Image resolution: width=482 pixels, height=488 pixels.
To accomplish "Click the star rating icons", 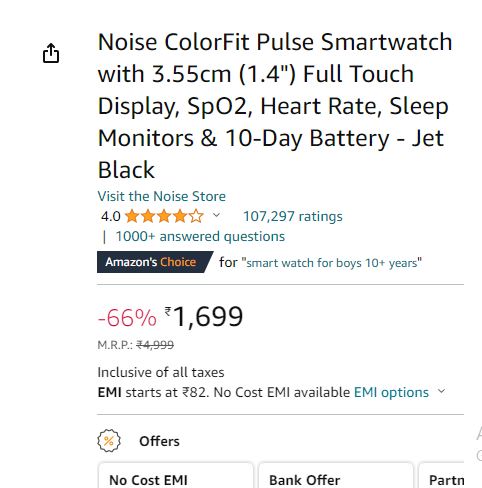I will click(164, 216).
